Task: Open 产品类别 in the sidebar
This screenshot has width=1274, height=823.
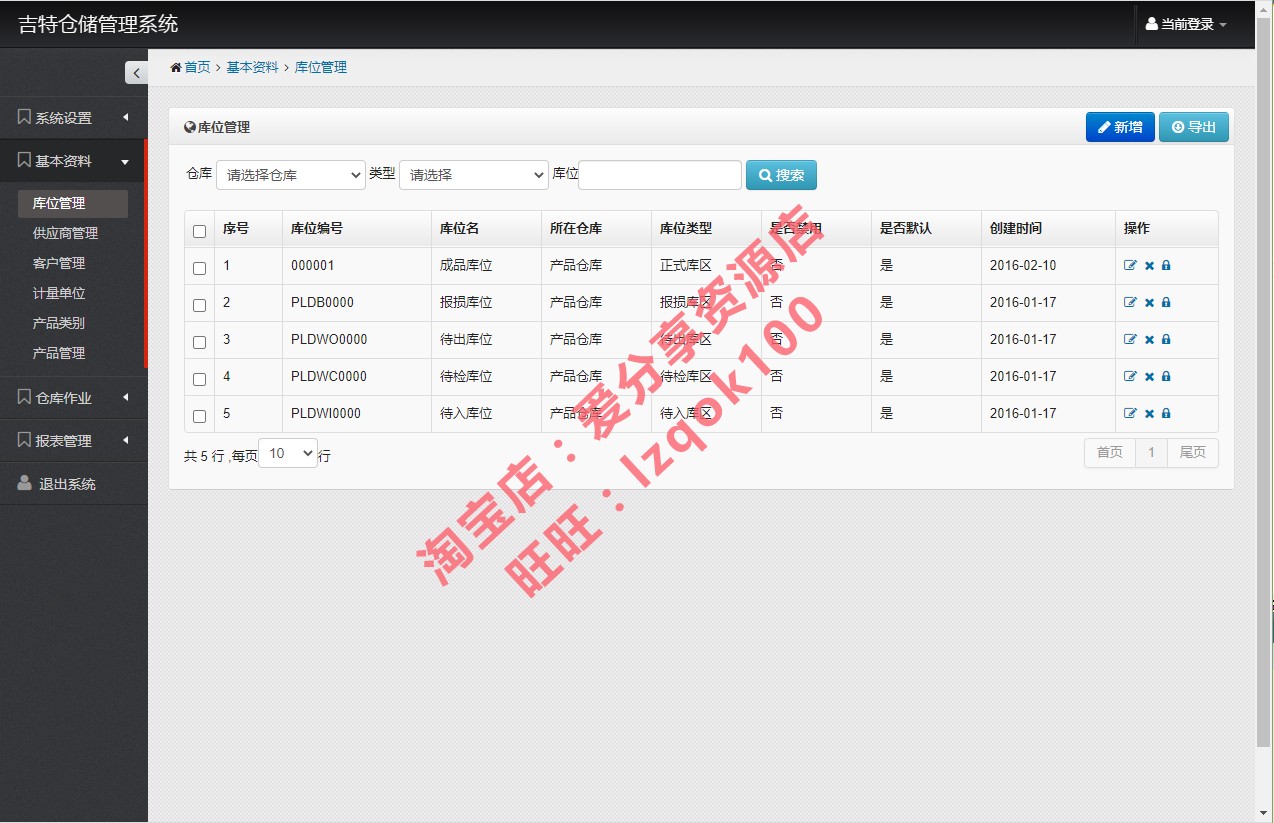Action: click(x=59, y=323)
